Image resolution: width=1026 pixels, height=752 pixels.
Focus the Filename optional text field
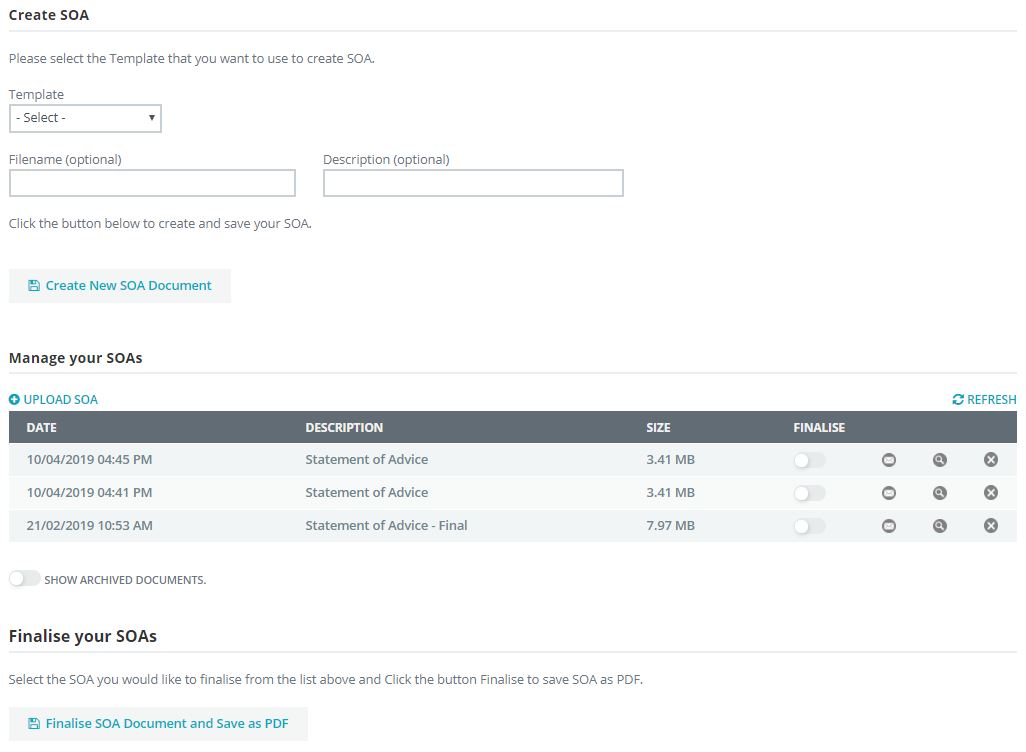(x=152, y=183)
